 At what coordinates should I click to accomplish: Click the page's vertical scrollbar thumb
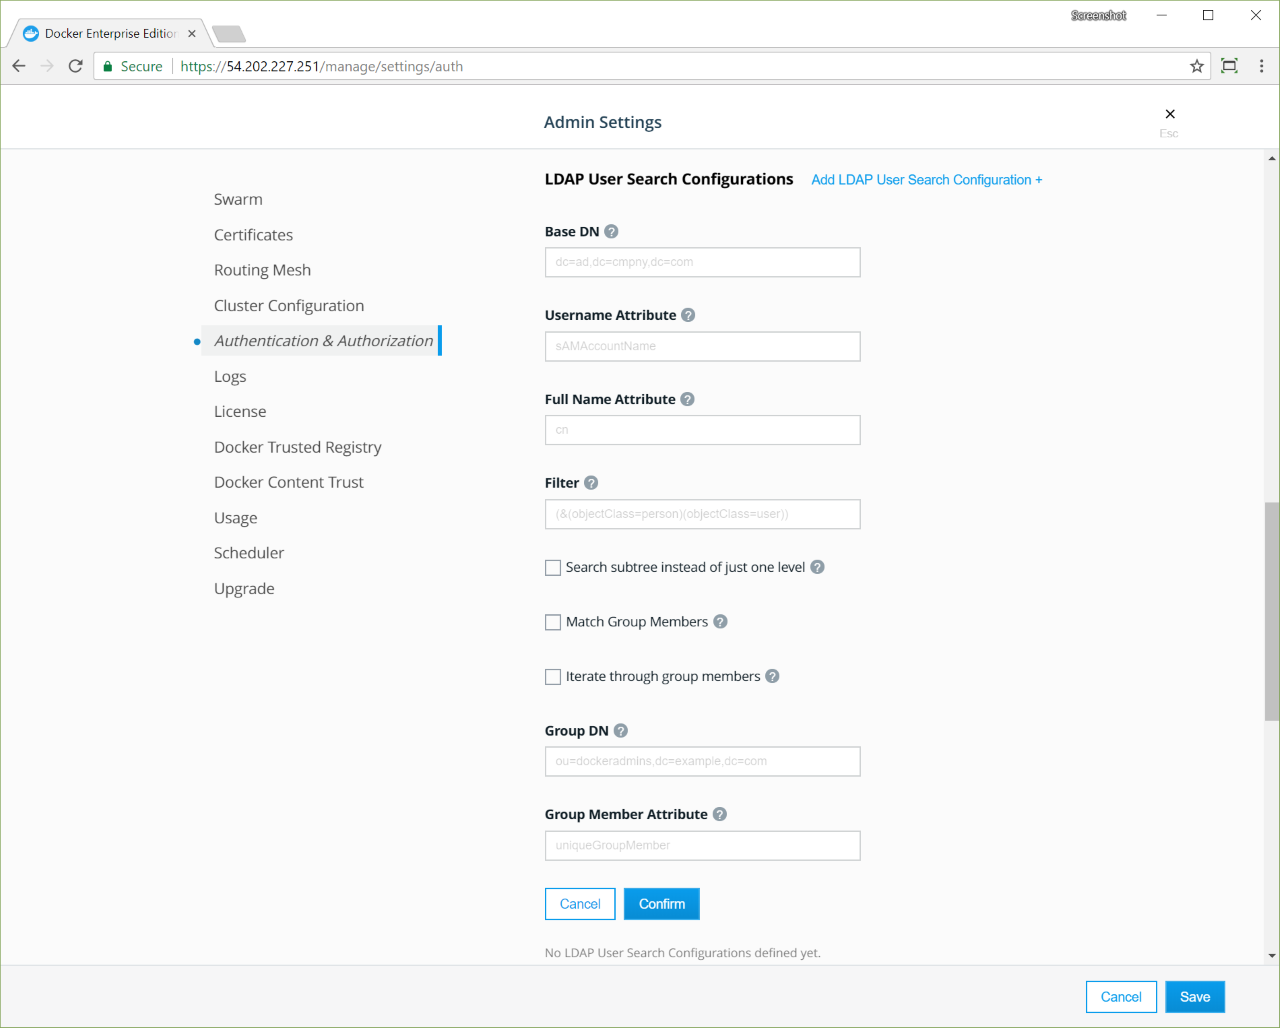tap(1271, 610)
